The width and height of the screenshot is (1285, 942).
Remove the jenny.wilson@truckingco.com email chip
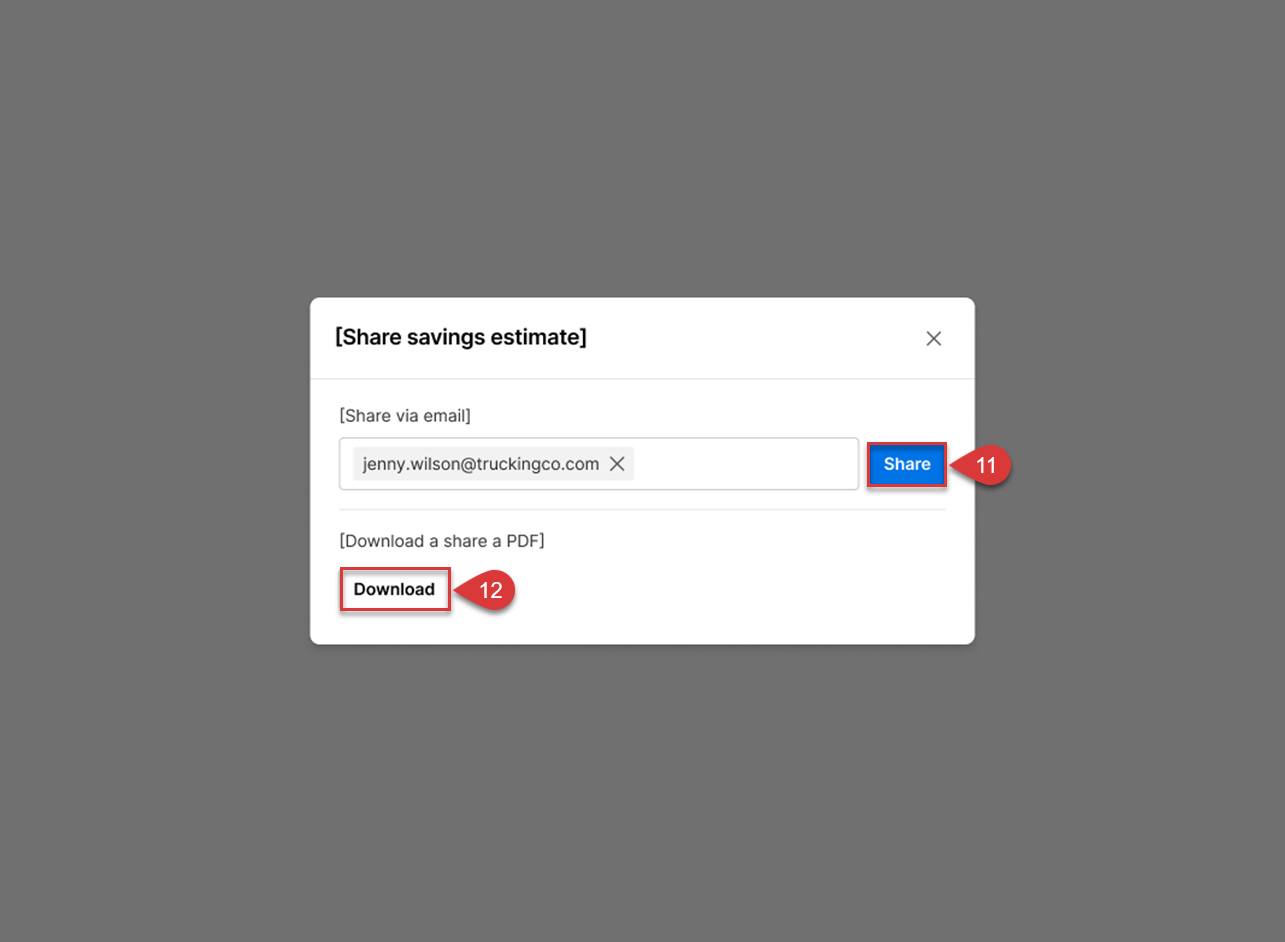coord(617,464)
